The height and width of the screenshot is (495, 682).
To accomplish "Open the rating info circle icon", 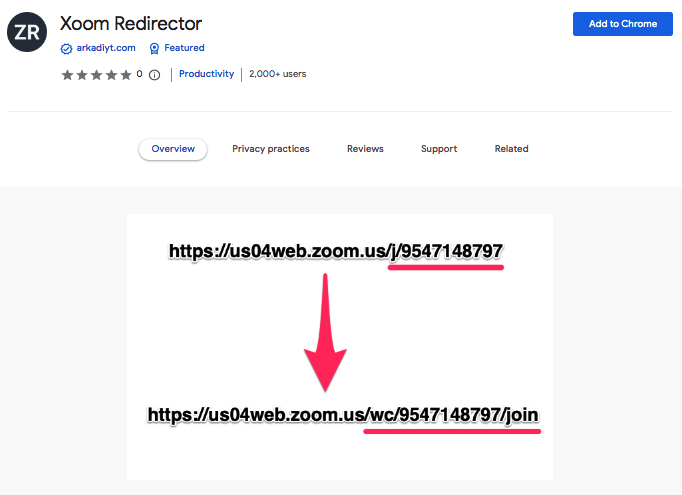I will click(x=154, y=75).
